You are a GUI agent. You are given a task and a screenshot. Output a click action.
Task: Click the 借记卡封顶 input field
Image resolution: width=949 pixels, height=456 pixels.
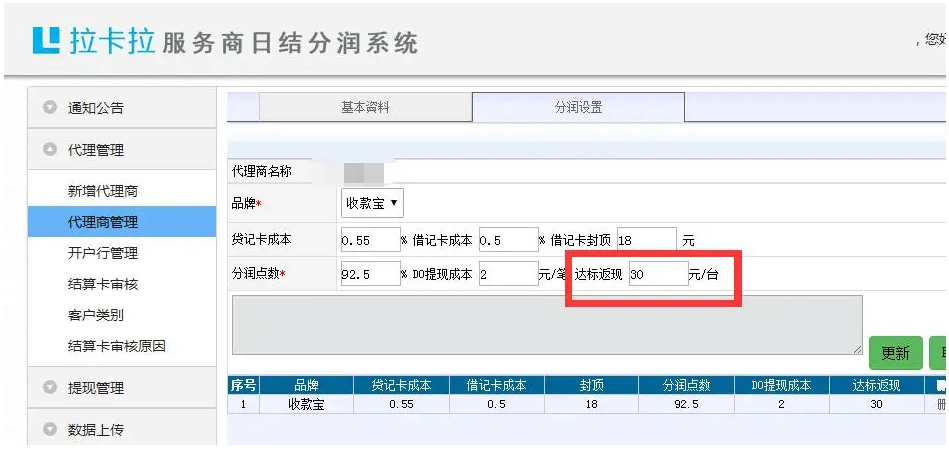pos(646,240)
